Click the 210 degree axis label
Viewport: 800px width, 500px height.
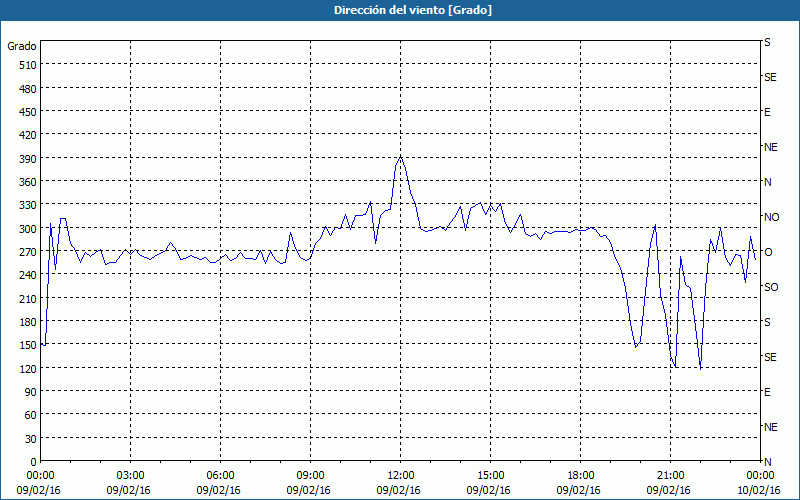[x=28, y=299]
